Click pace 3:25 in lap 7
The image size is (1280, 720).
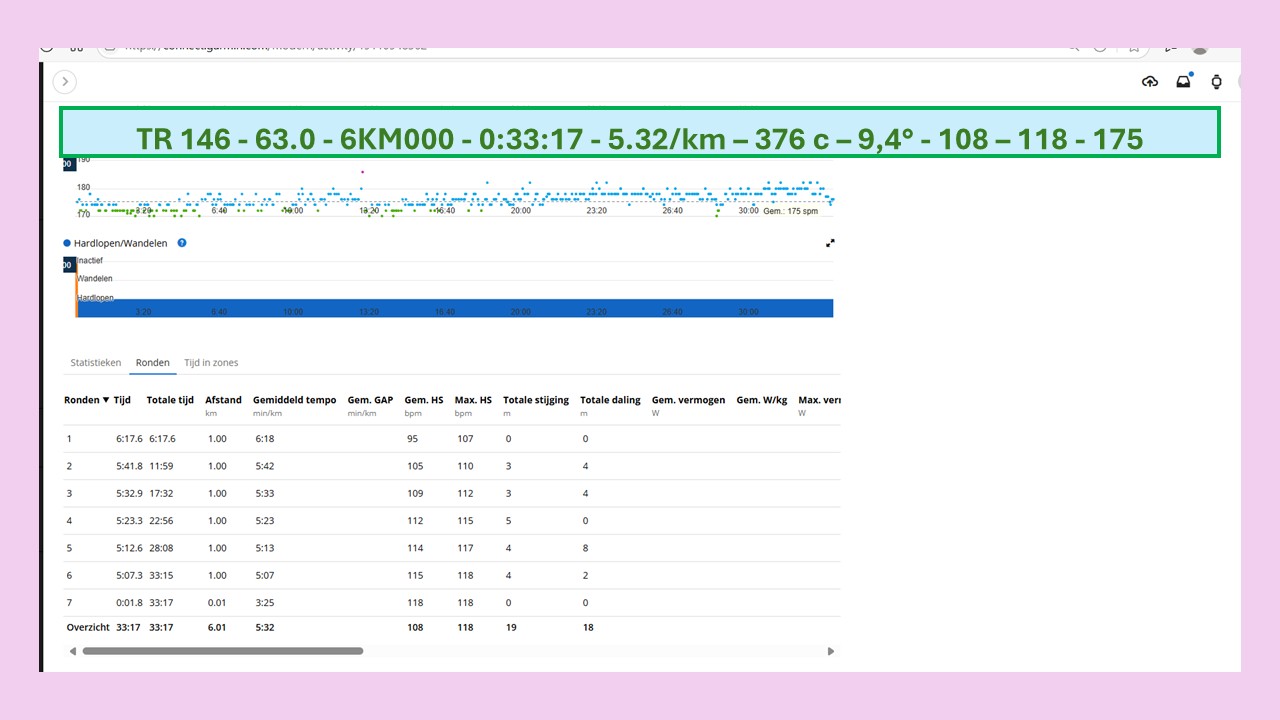[264, 603]
